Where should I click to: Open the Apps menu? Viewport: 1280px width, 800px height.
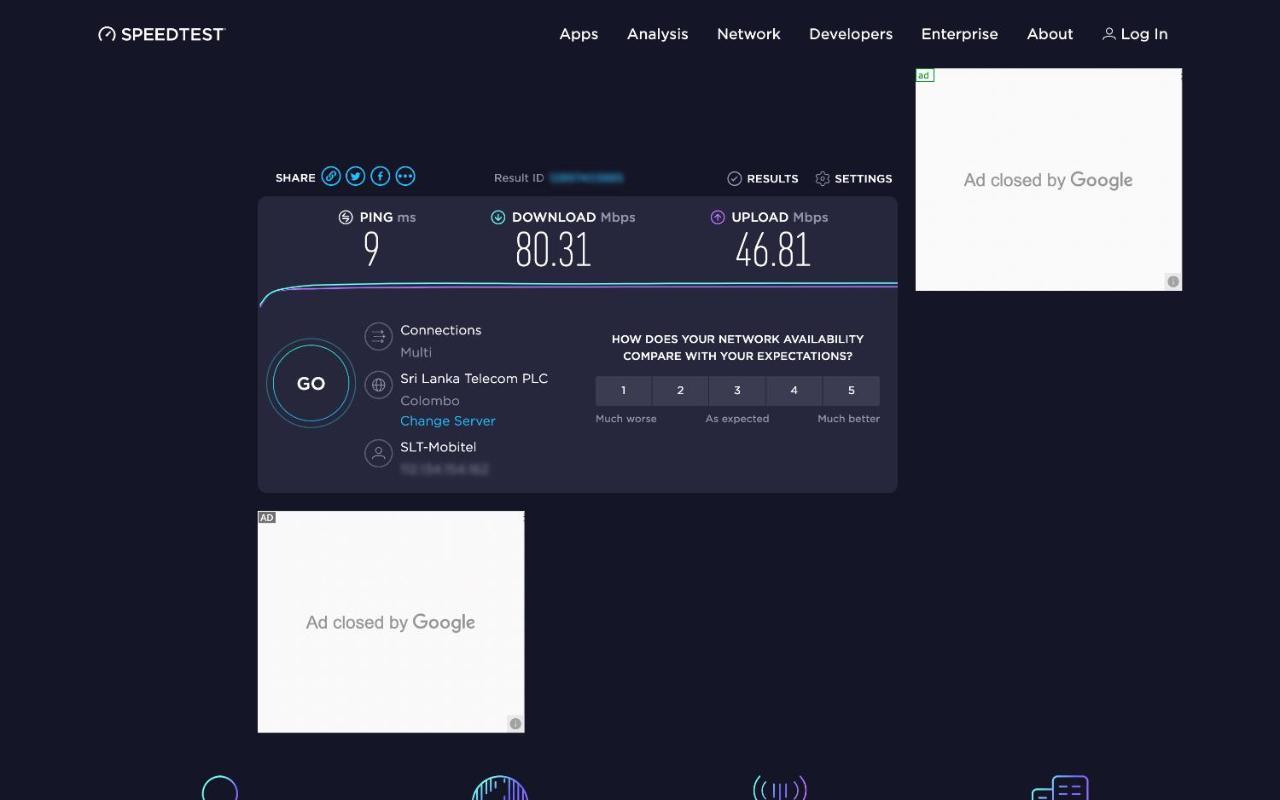(x=579, y=34)
